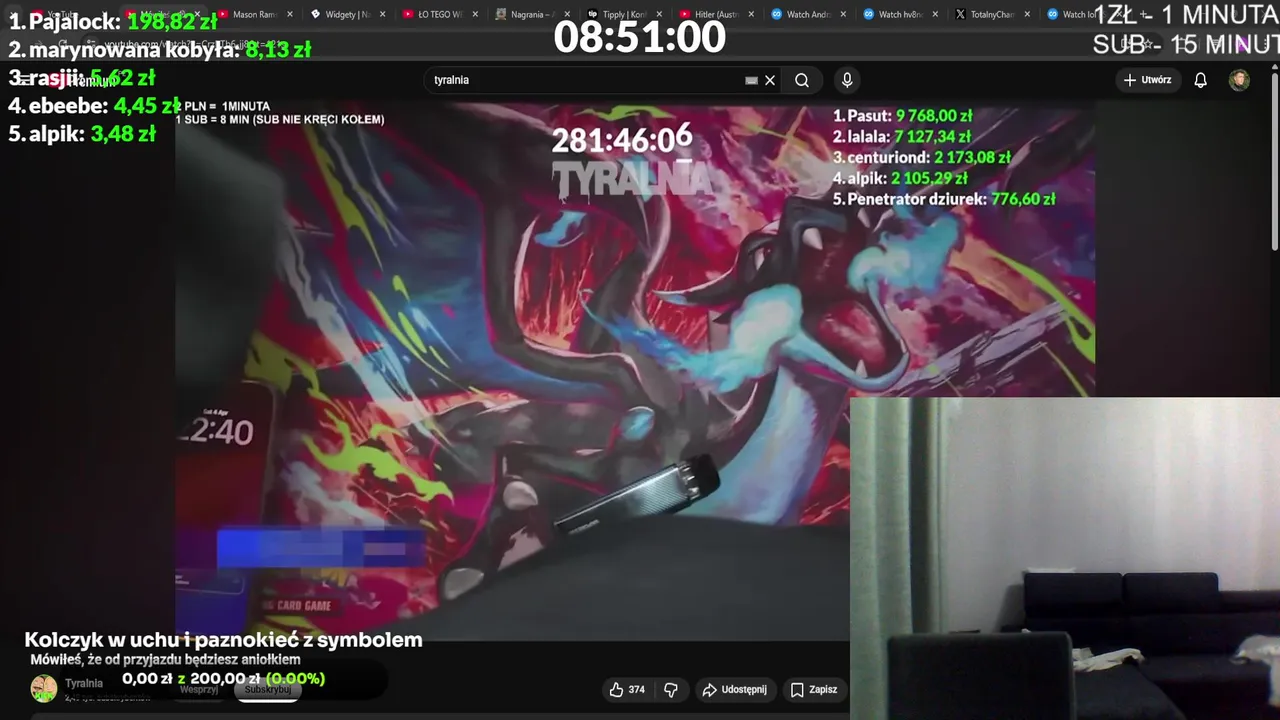
Task: Switch to the 'ŁO TEGO' YouTube tab
Action: (439, 14)
